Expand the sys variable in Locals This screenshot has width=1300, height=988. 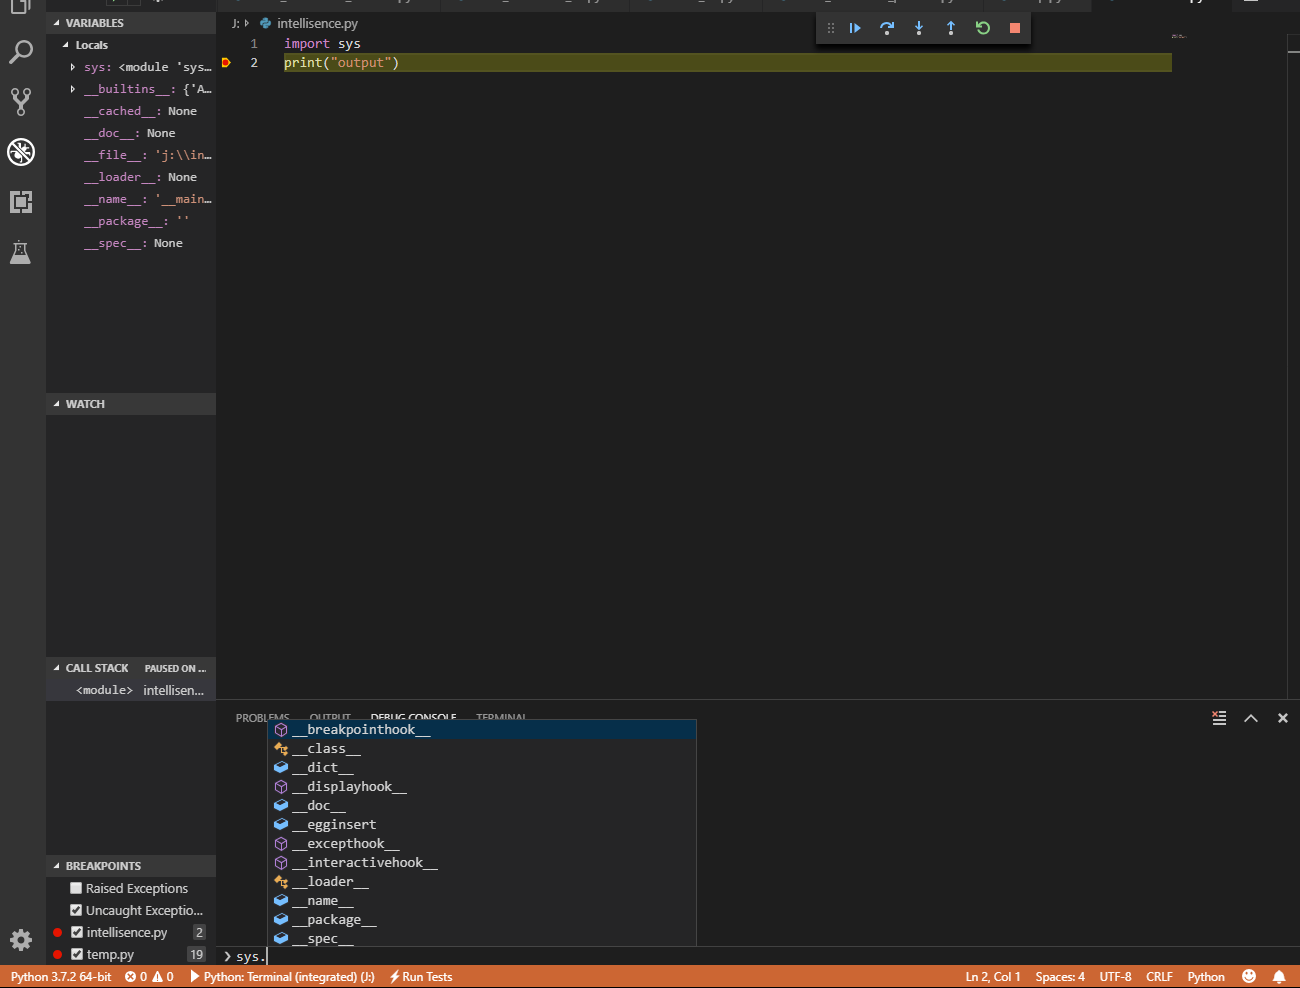click(71, 66)
